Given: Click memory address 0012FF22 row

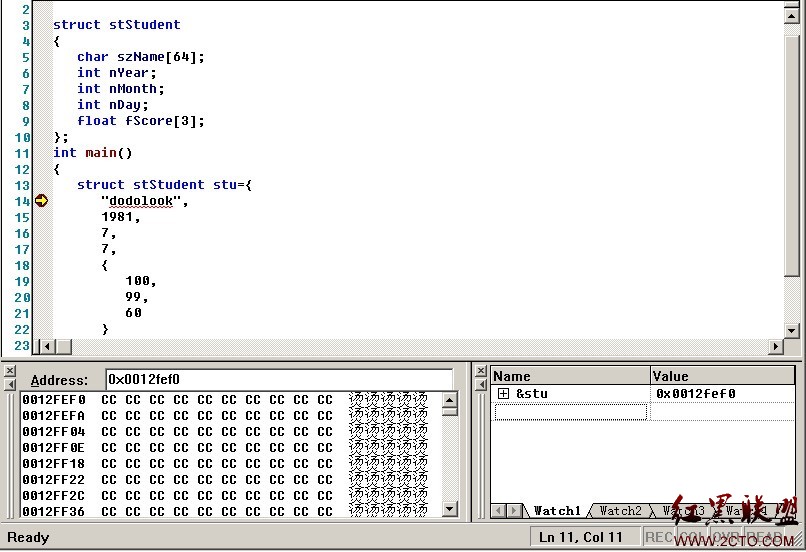Looking at the screenshot, I should [x=225, y=479].
